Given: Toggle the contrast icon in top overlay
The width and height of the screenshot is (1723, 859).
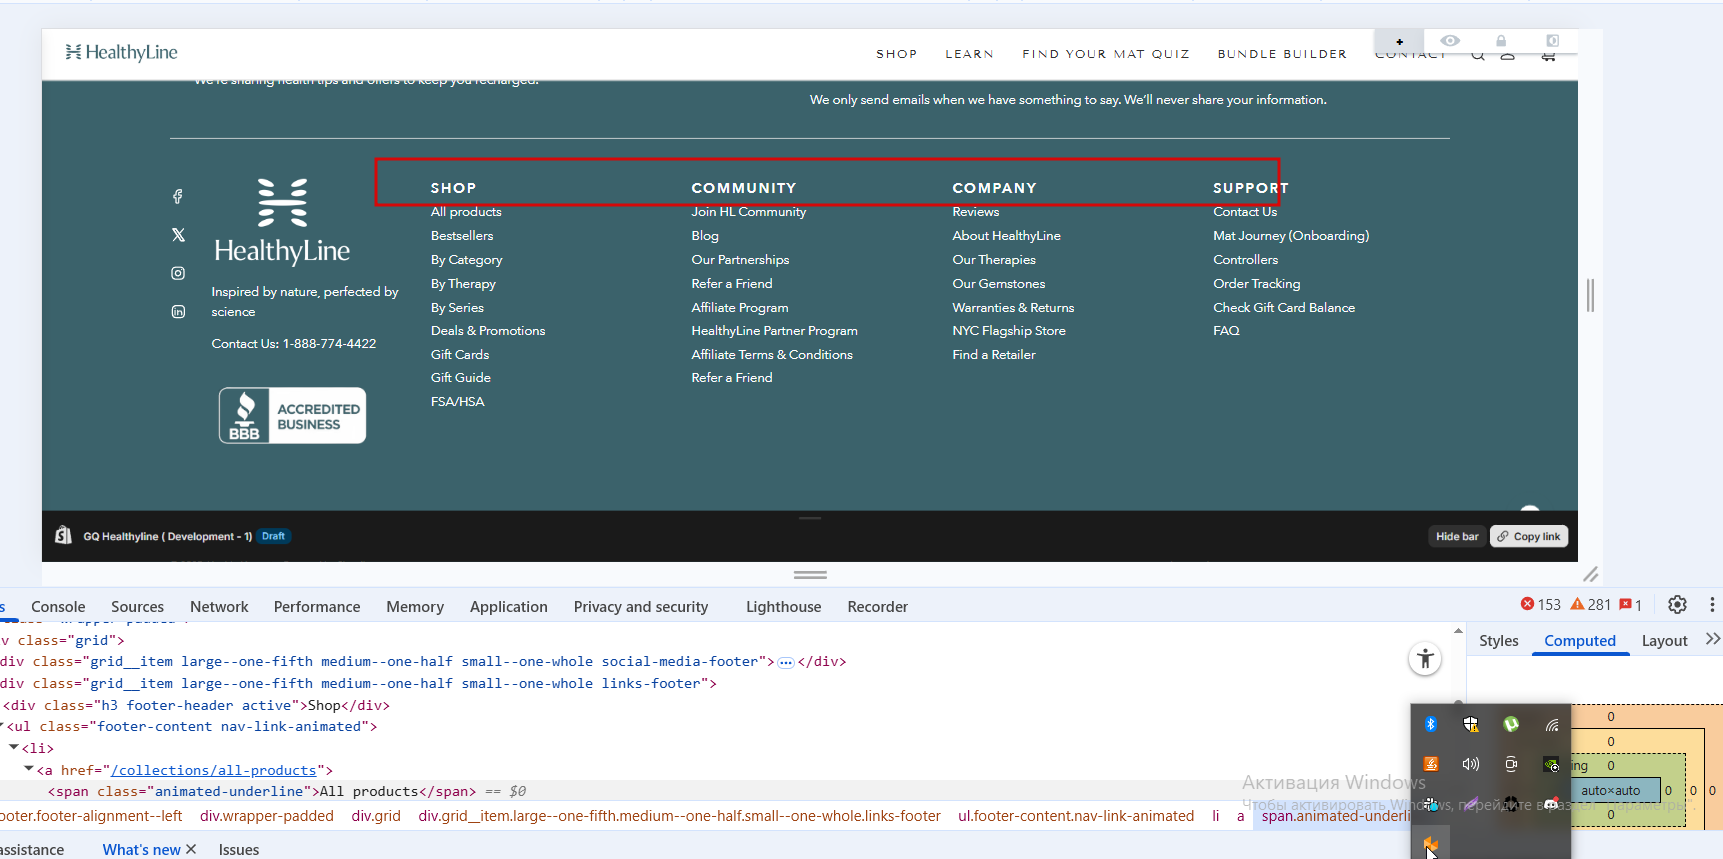Looking at the screenshot, I should pyautogui.click(x=1552, y=41).
